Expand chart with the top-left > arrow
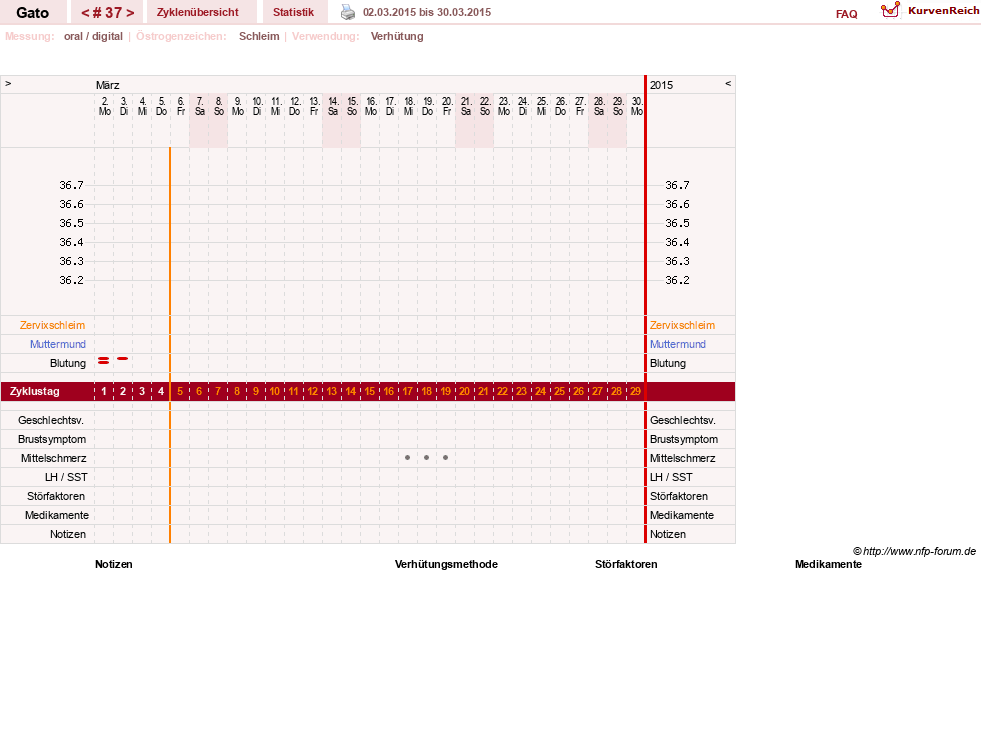Screen dimensions: 981x743 tap(8, 83)
